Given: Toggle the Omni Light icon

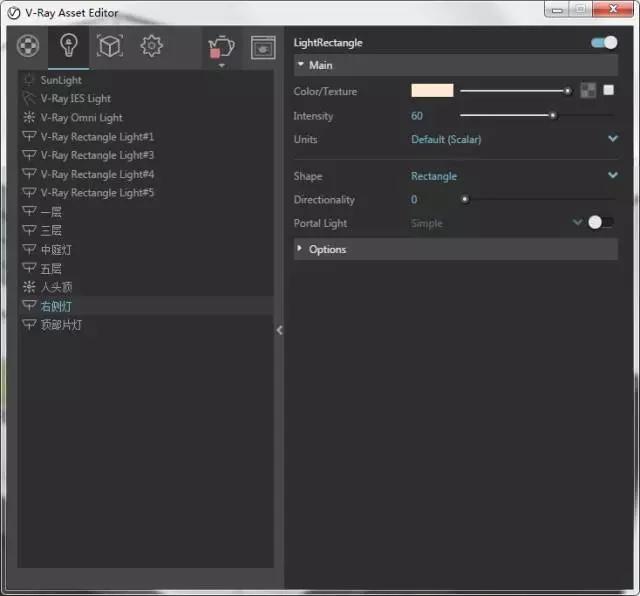Looking at the screenshot, I should (29, 118).
